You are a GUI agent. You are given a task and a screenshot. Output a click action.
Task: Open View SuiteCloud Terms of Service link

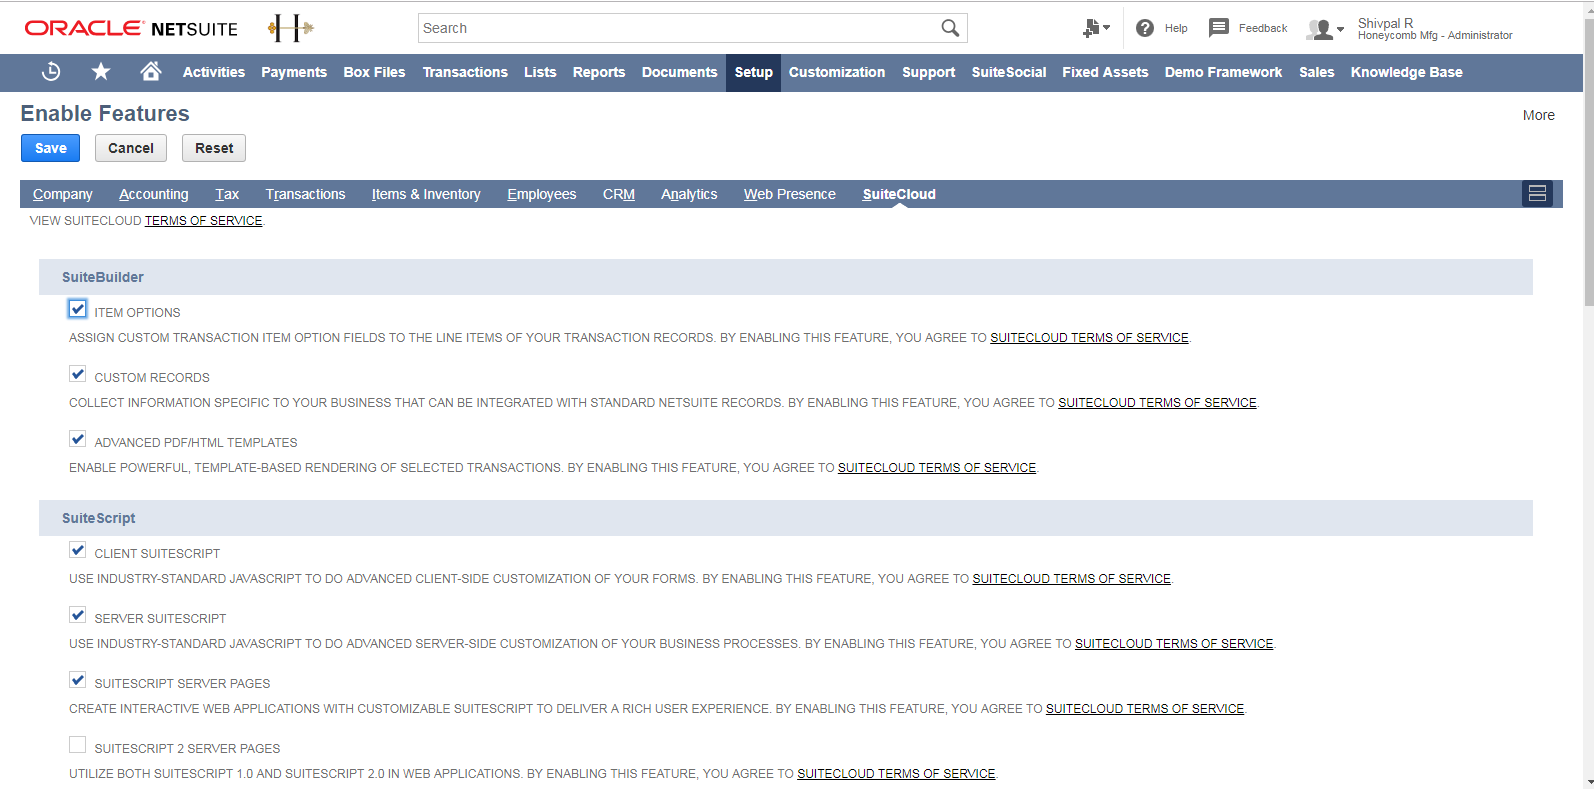[204, 221]
